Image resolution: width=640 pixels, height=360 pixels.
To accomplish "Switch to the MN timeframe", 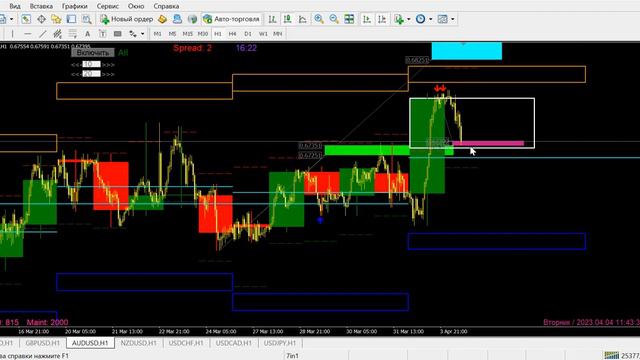I will coord(278,34).
